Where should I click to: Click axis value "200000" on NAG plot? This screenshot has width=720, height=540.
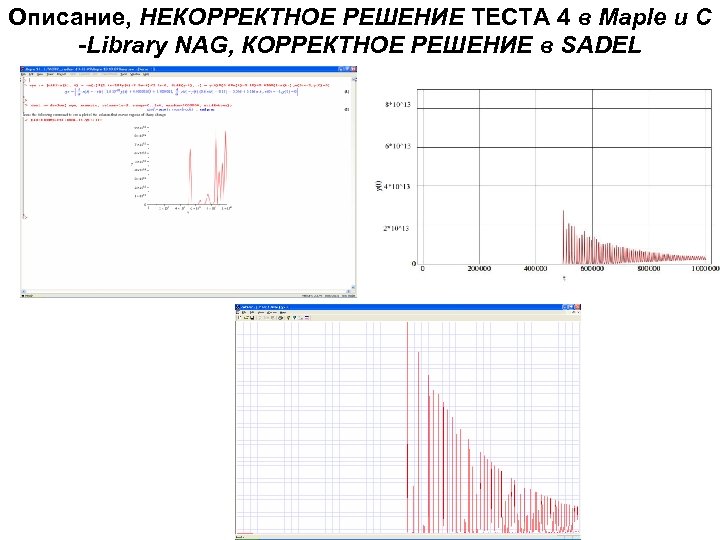pos(479,268)
